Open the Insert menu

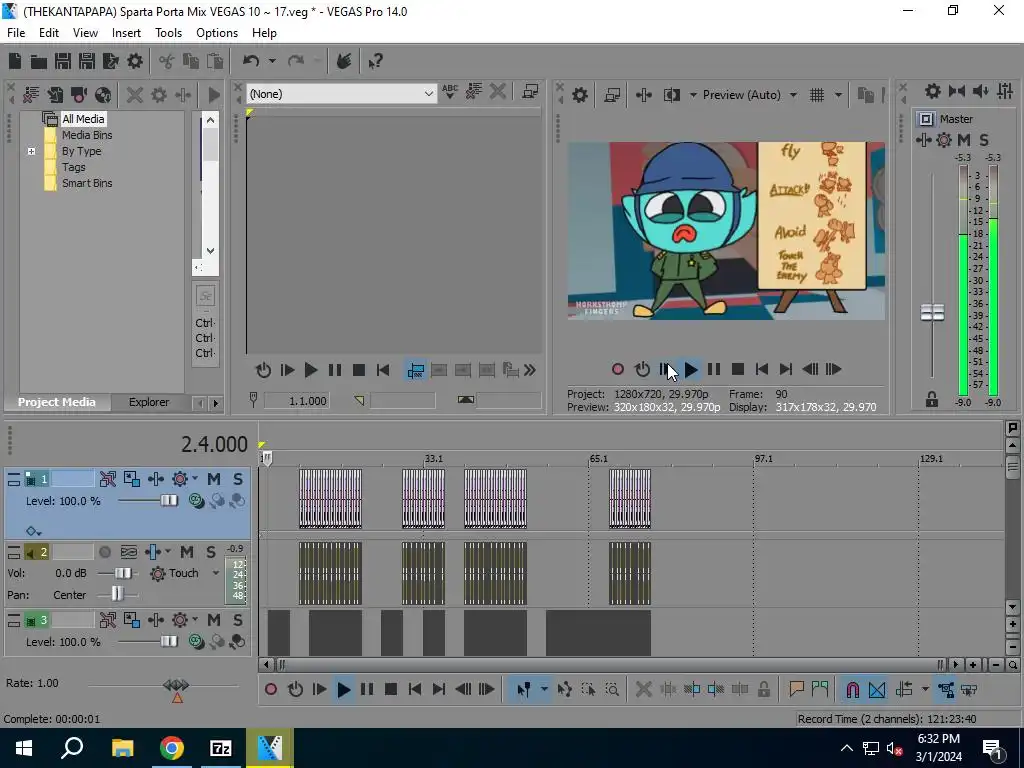pyautogui.click(x=126, y=33)
